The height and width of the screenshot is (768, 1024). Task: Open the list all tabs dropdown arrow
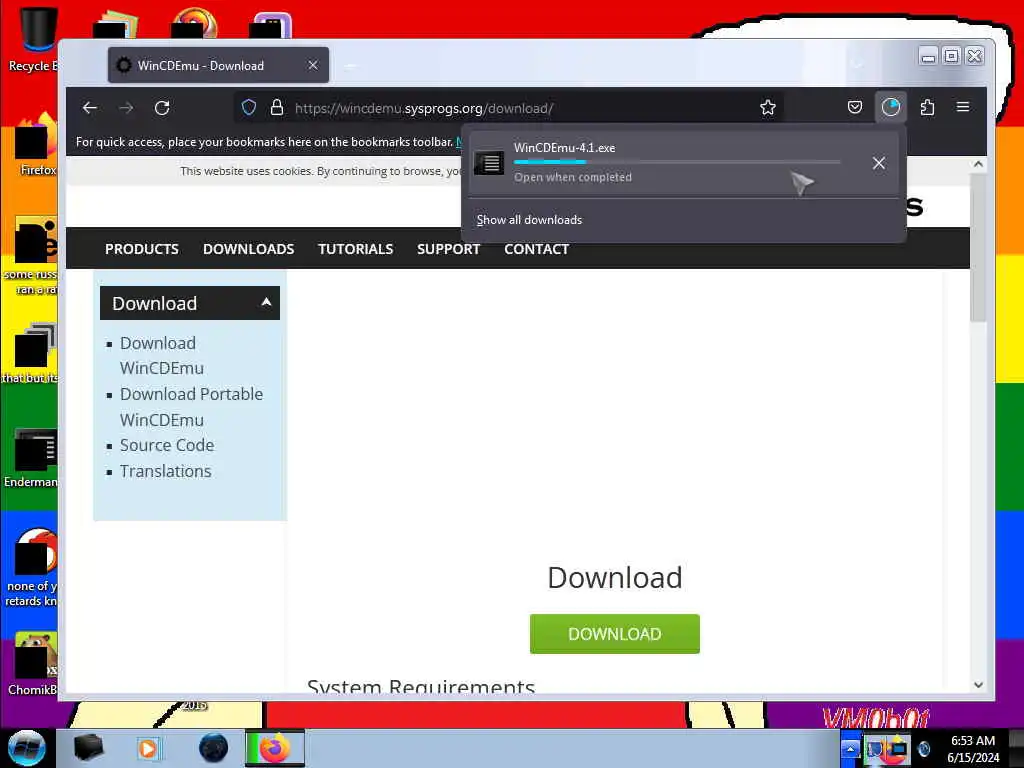[x=857, y=65]
